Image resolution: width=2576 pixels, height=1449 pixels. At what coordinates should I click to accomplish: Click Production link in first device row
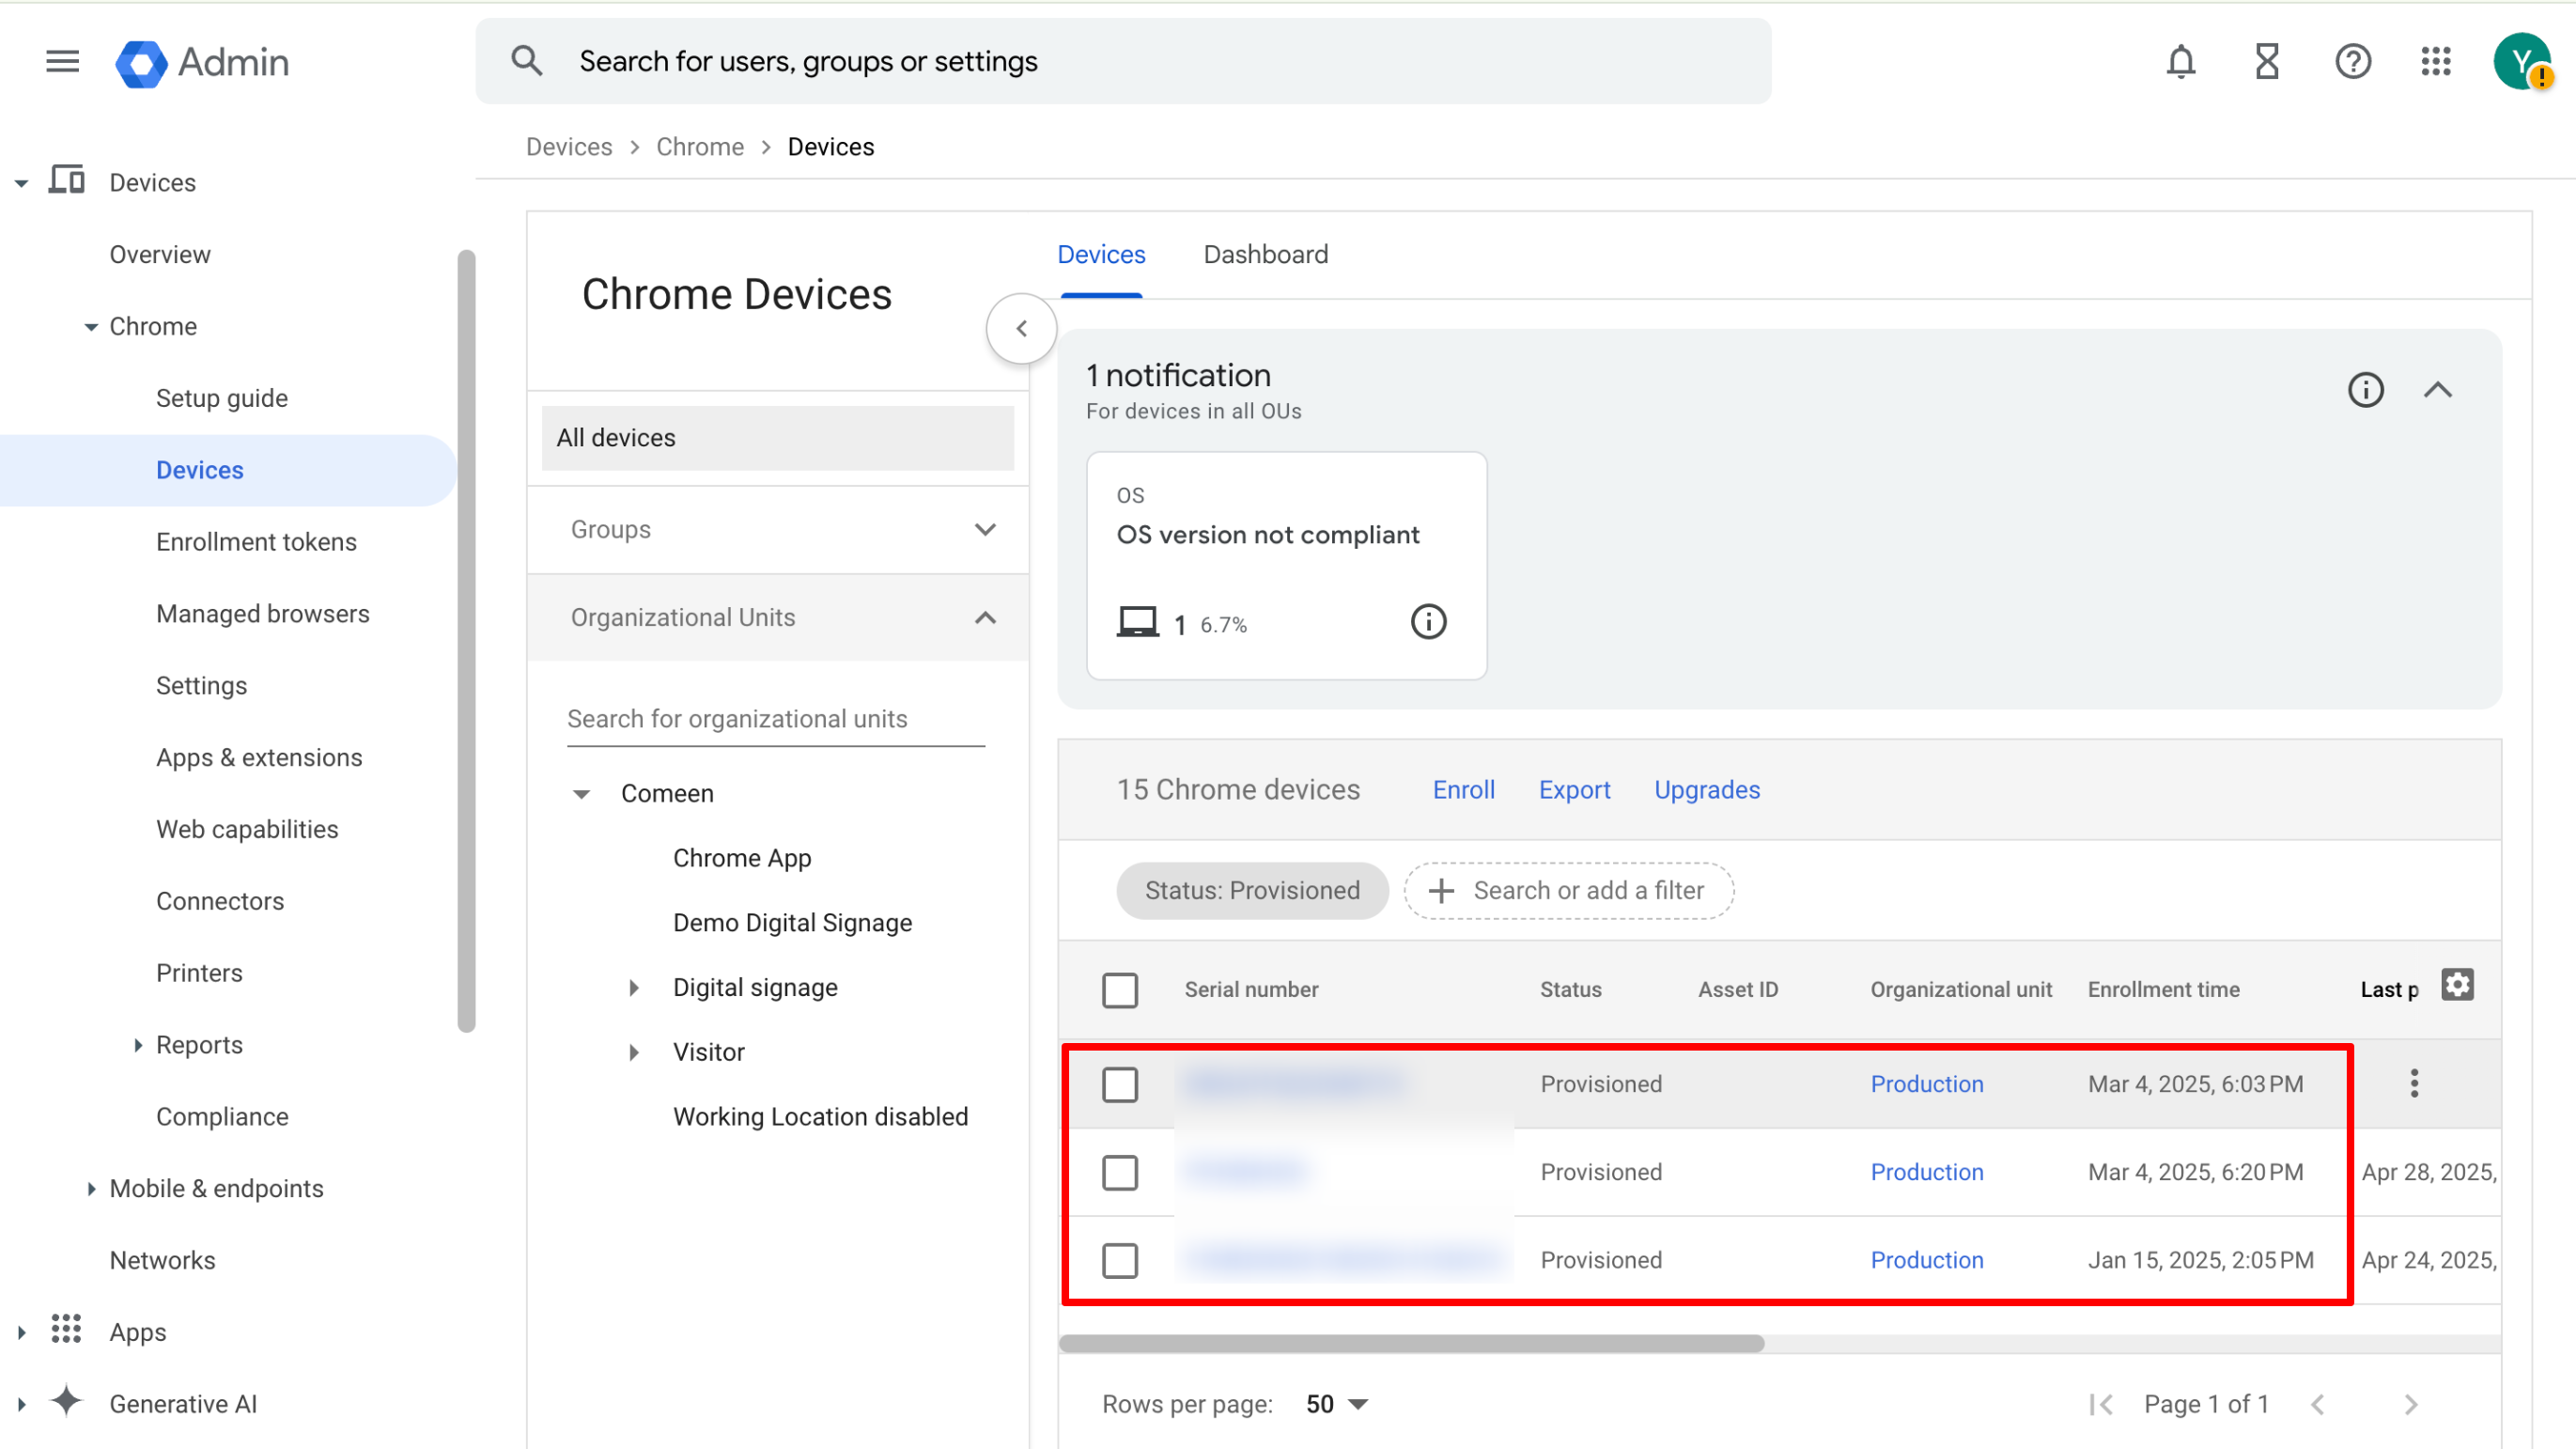point(1926,1085)
